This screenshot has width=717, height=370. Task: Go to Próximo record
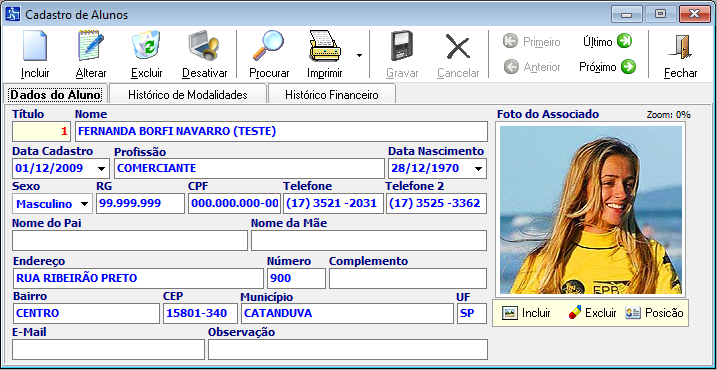[x=607, y=67]
